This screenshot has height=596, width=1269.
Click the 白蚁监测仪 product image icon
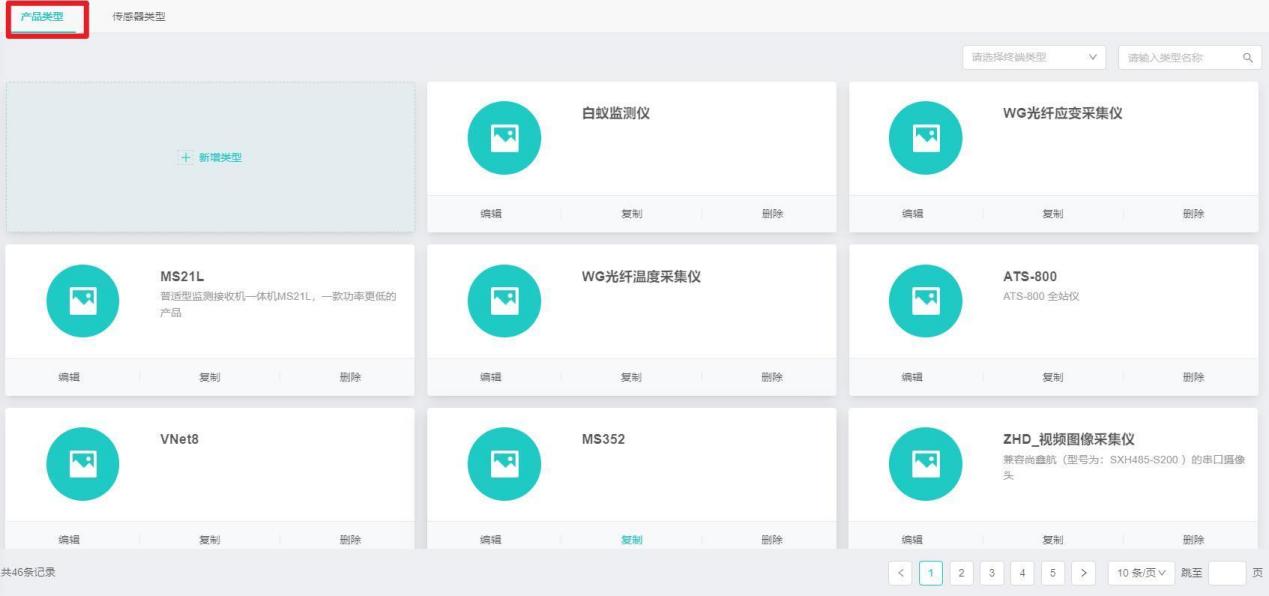coord(504,138)
